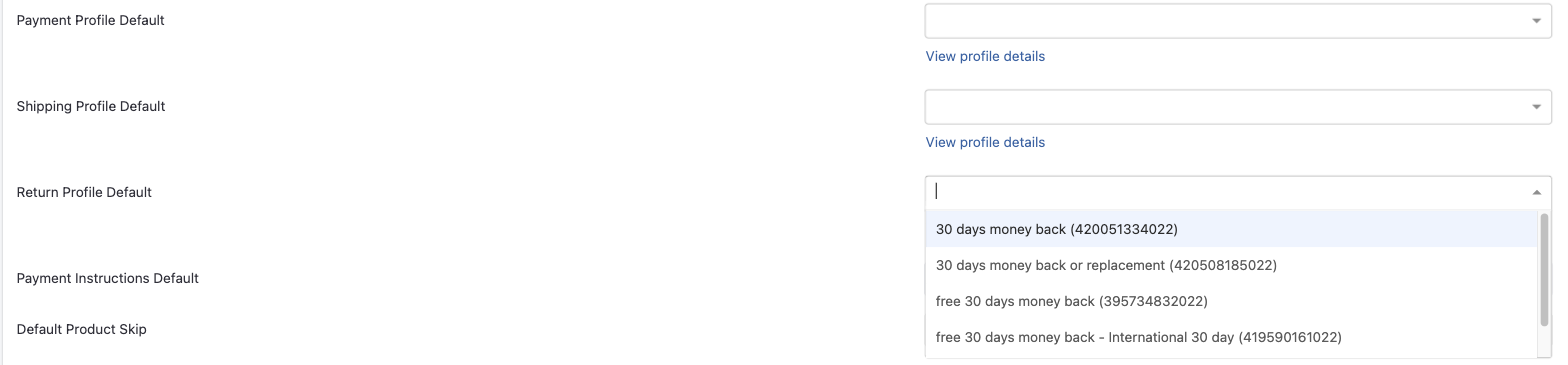
Task: Focus the Payment Profile Default select box
Action: pos(1238,21)
